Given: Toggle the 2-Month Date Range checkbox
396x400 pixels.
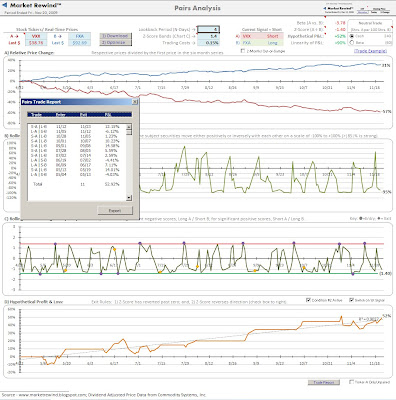Looking at the screenshot, I should [x=243, y=51].
